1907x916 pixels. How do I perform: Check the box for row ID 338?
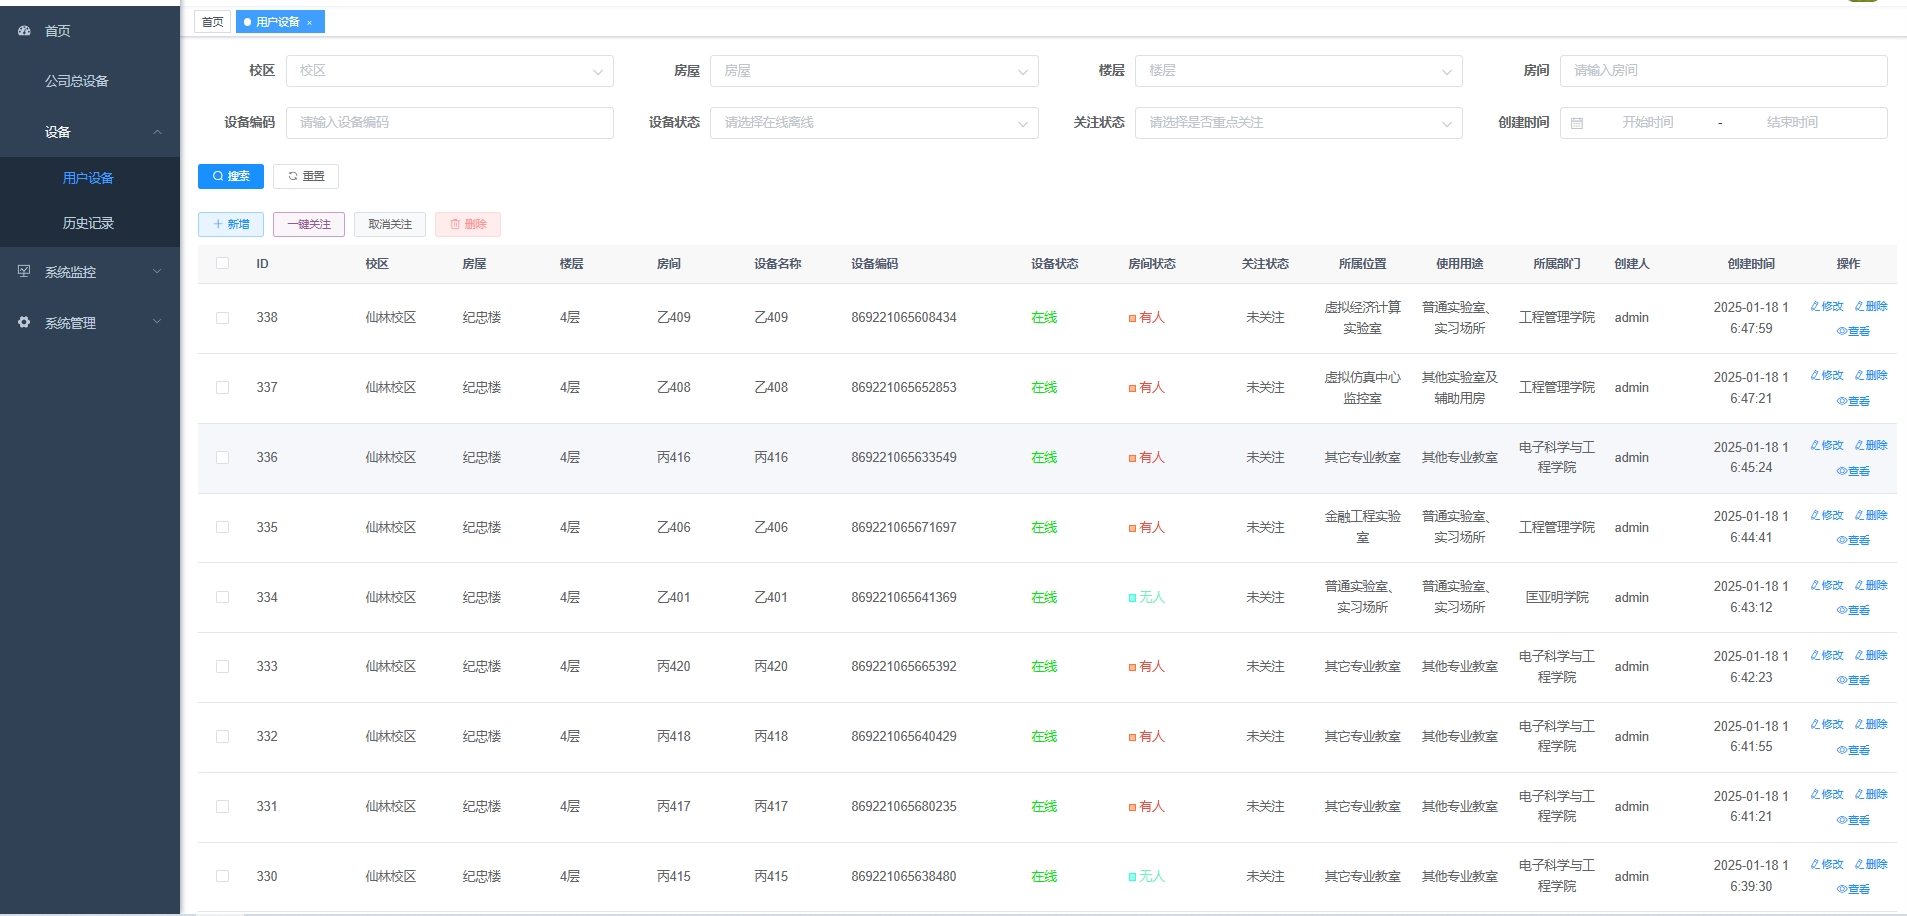pyautogui.click(x=222, y=318)
